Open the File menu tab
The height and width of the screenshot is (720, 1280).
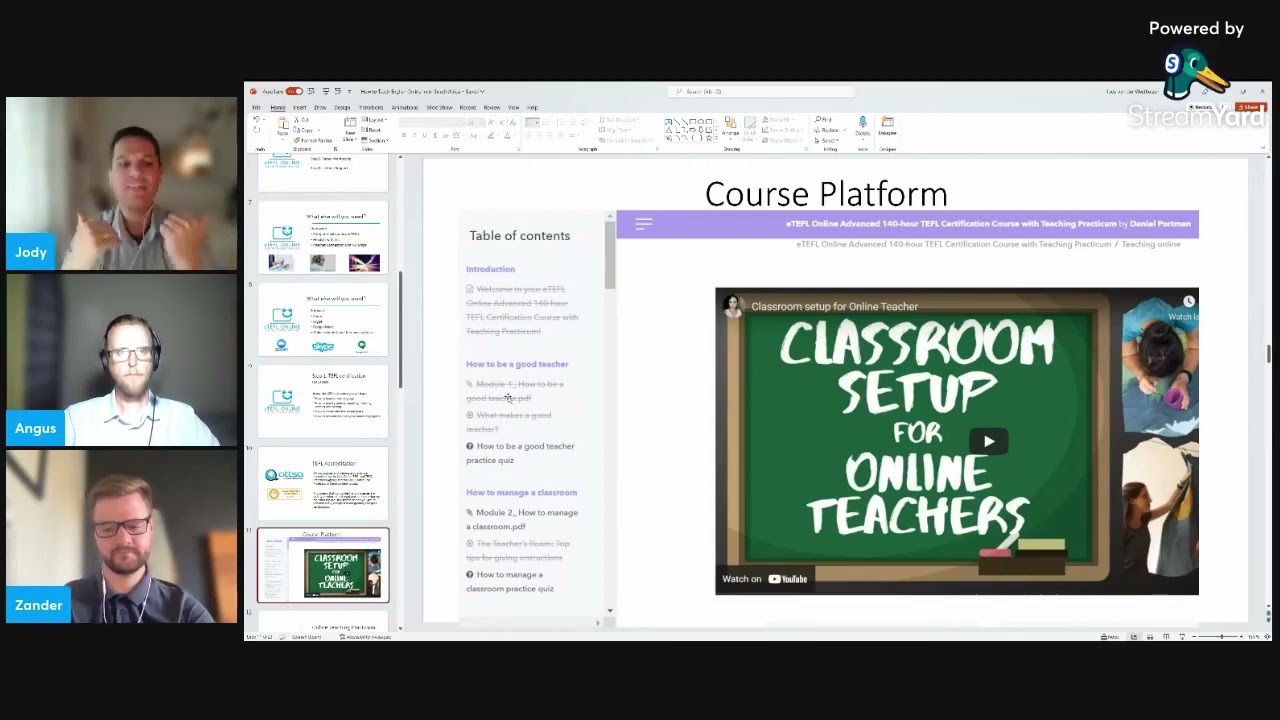pos(256,107)
